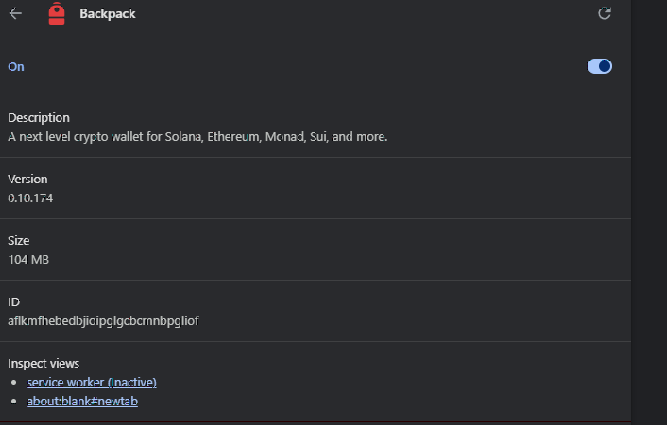Click the "On" status label
Screen dimensions: 667x425
coord(16,67)
